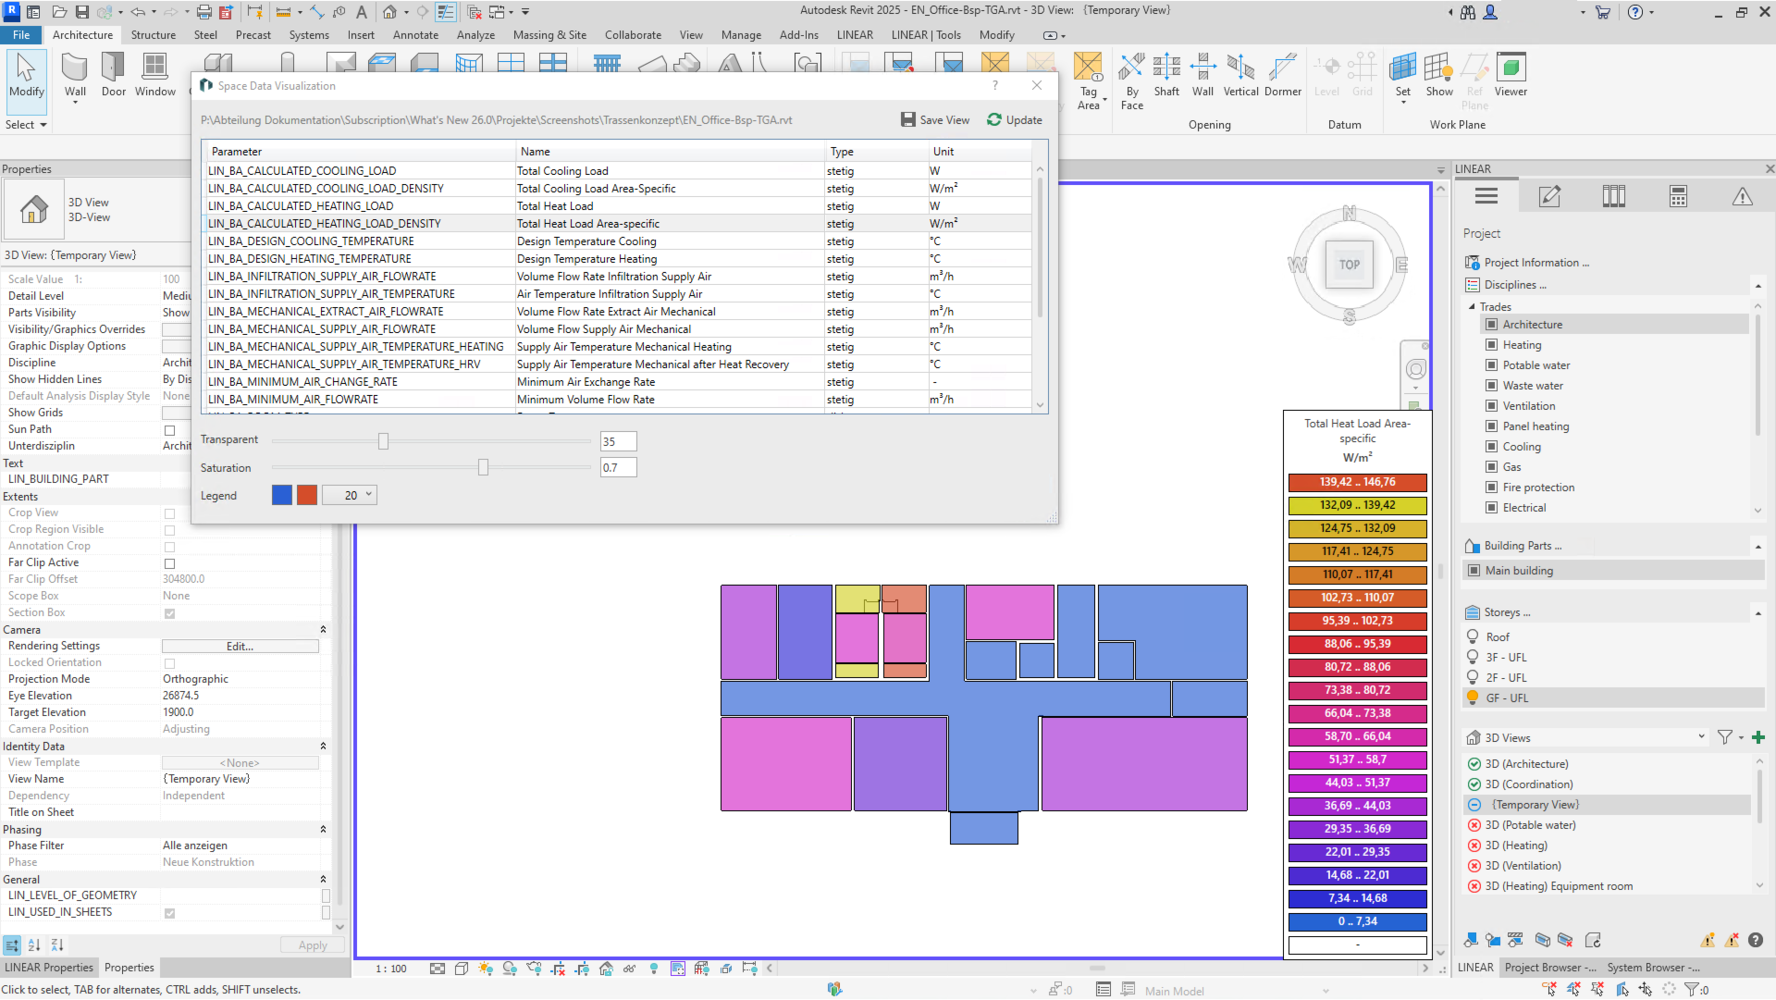Open the Massing & Site ribbon tab
The image size is (1776, 1000).
click(x=549, y=35)
